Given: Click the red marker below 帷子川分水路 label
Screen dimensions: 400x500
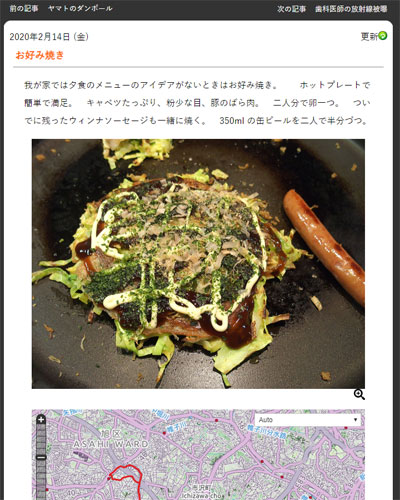Looking at the screenshot, I should tap(262, 462).
